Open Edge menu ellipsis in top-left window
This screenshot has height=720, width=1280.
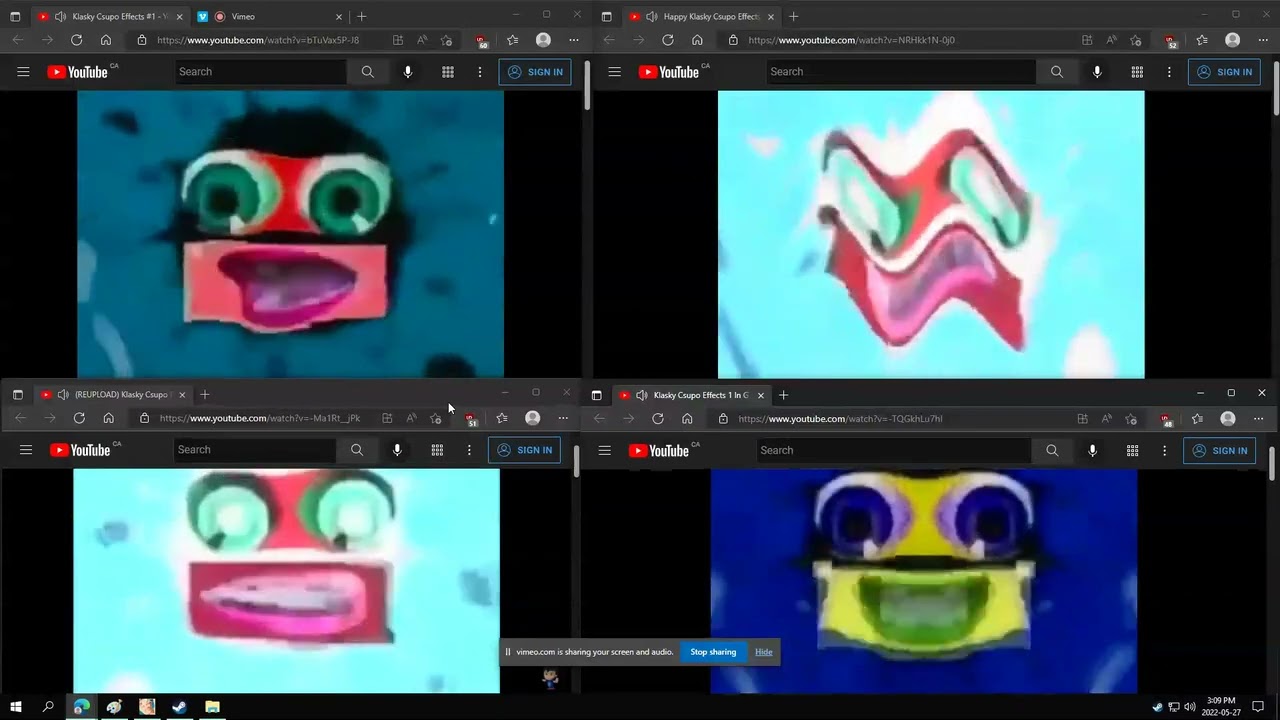tap(574, 40)
